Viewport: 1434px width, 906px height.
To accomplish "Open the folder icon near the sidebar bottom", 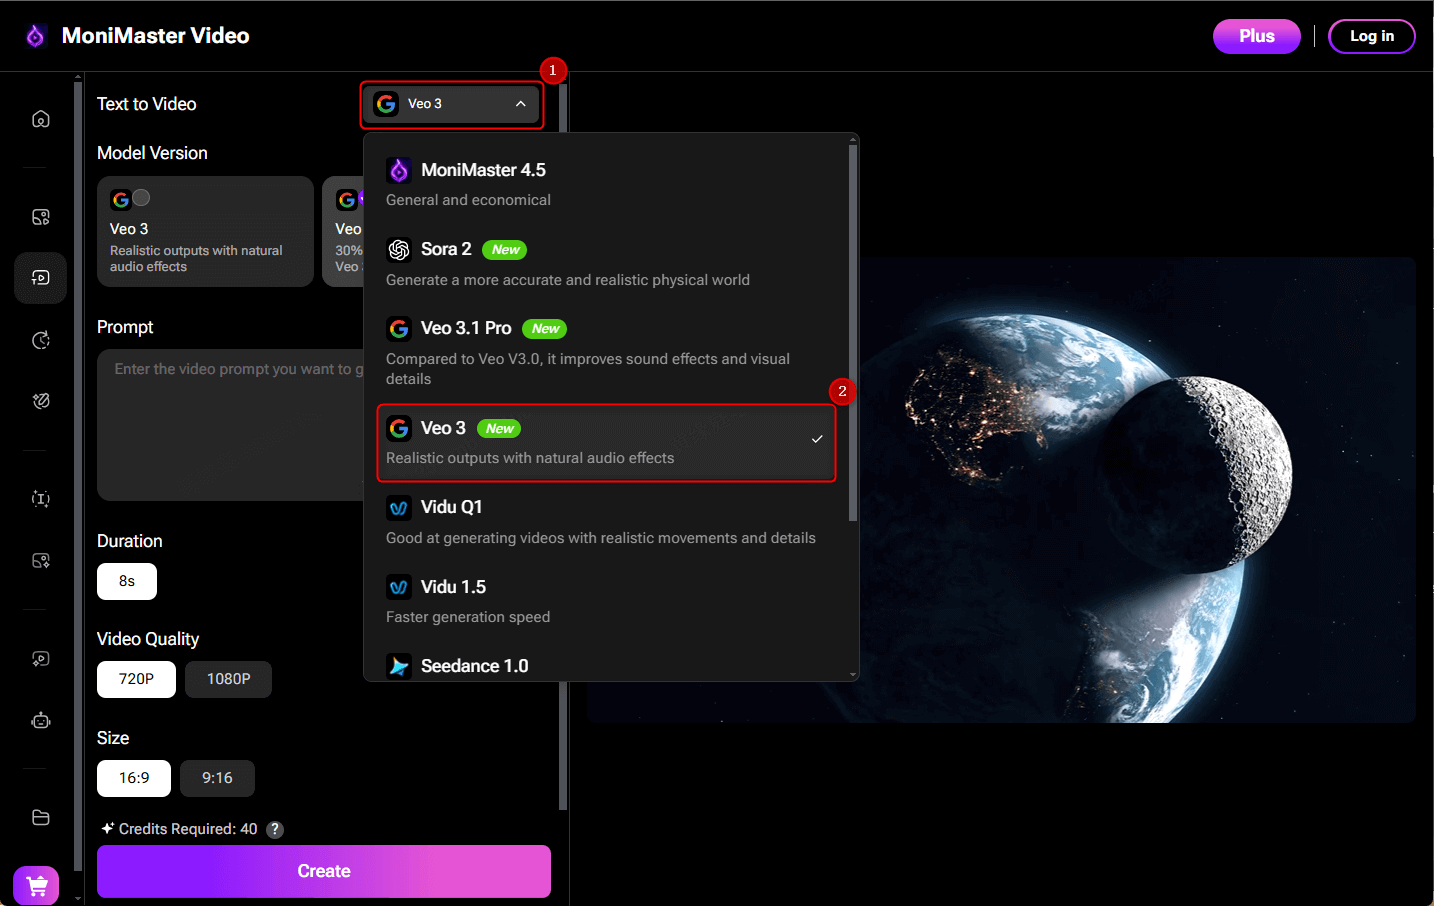I will coord(40,817).
